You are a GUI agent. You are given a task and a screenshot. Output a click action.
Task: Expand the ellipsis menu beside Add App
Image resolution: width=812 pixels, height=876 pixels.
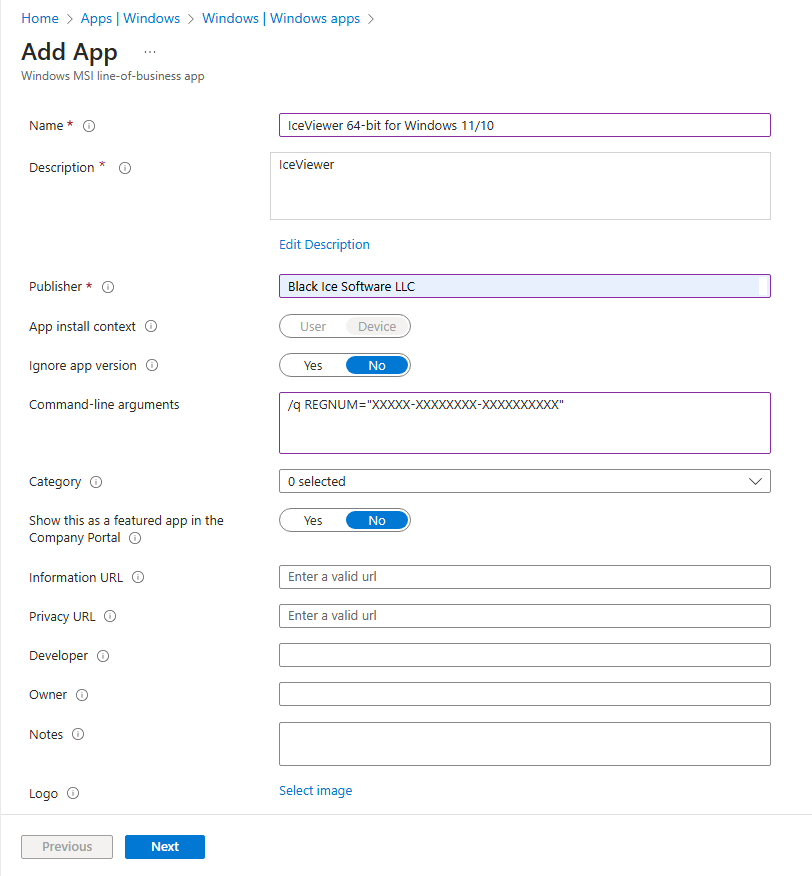point(149,51)
